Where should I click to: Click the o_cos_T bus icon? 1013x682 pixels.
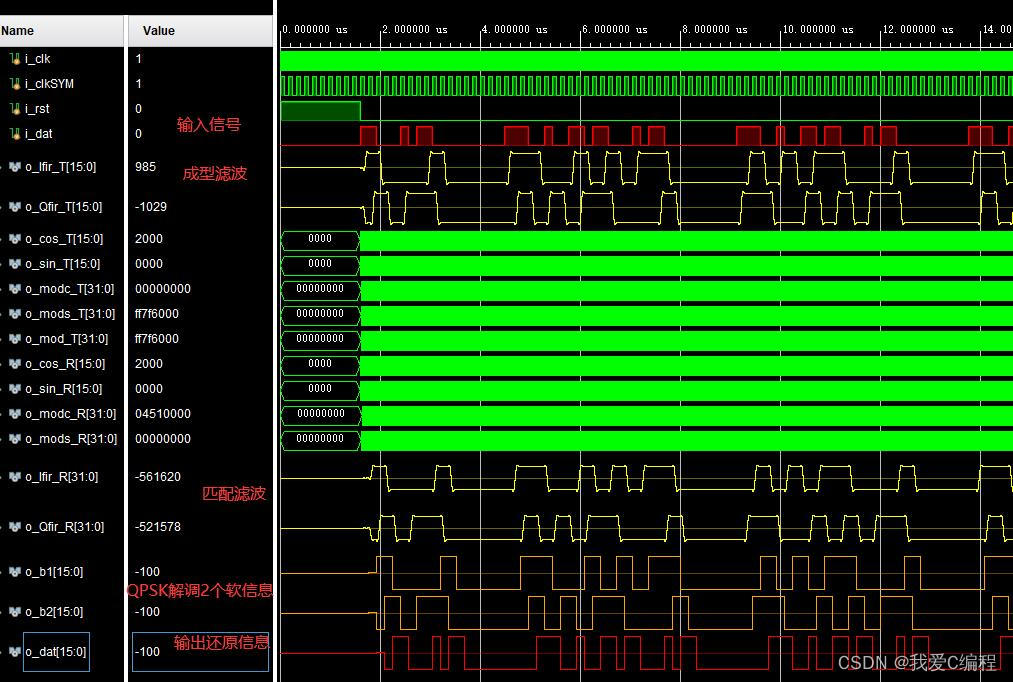(15, 239)
